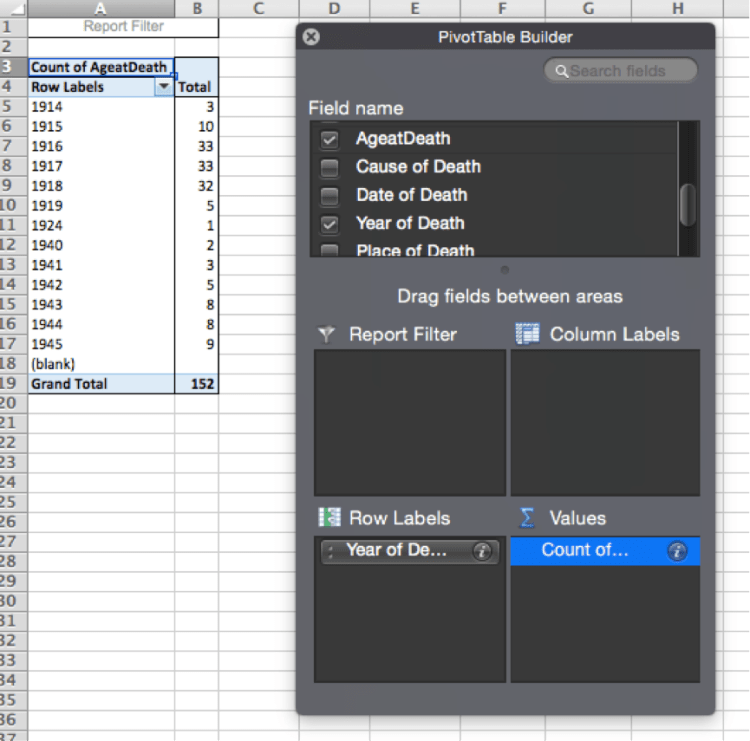The height and width of the screenshot is (741, 750).
Task: Uncheck the Year of Death field
Action: click(329, 224)
